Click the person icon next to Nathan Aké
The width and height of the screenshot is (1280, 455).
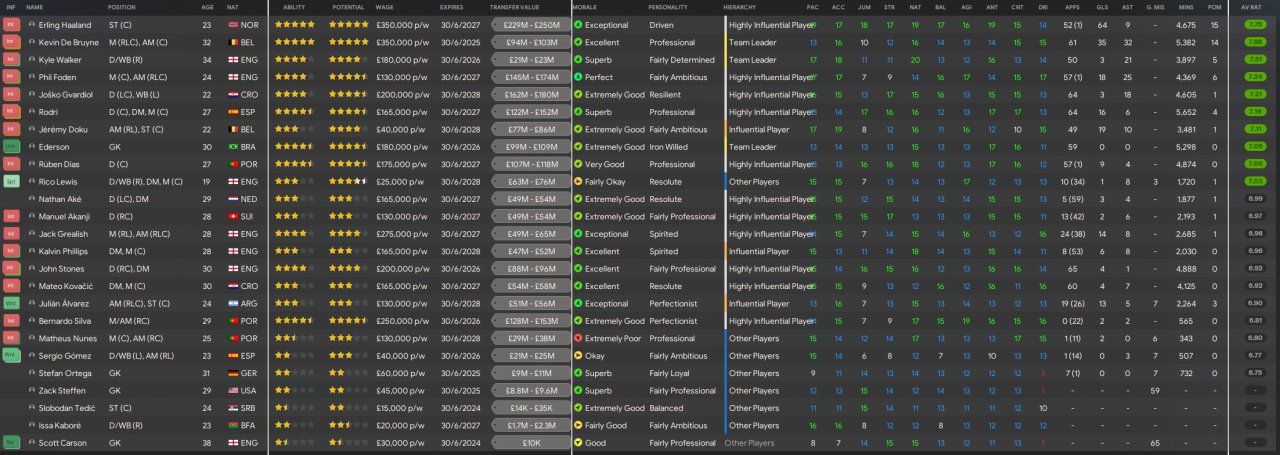(32, 199)
